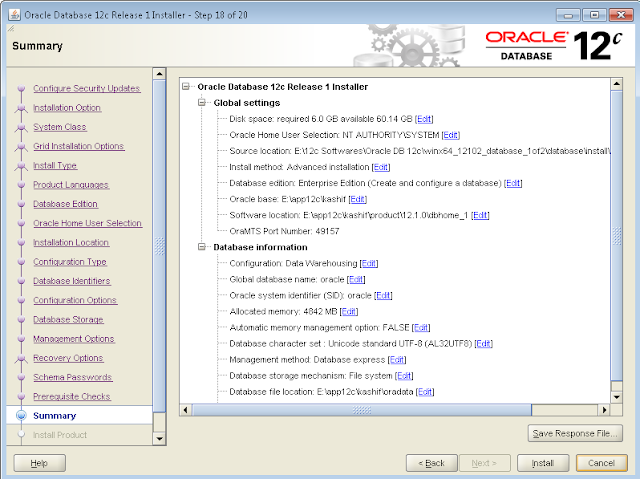Open the Installation Location step

(71, 242)
